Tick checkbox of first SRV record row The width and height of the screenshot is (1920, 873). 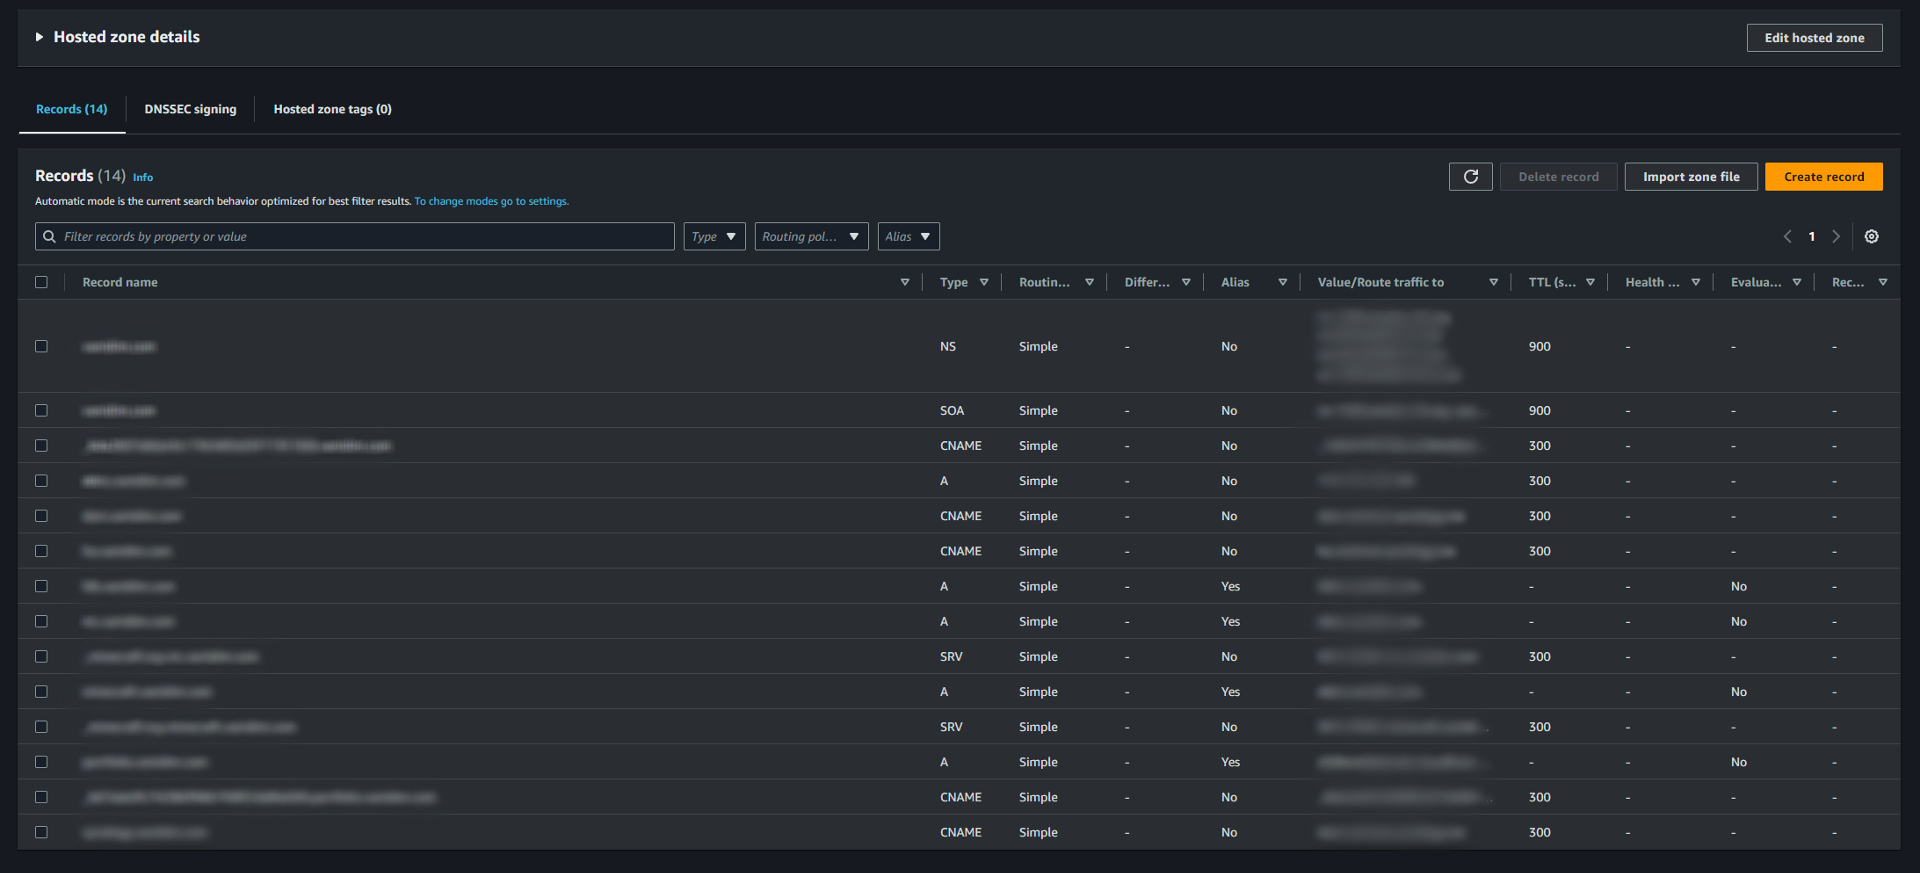[x=41, y=656]
